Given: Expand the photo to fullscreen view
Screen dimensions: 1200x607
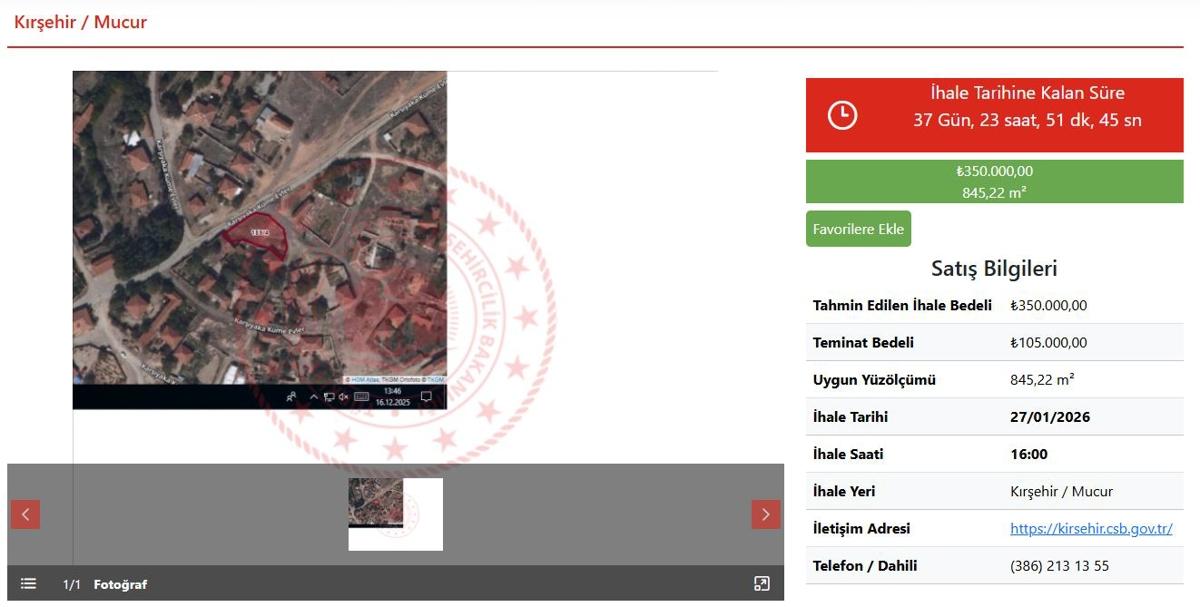Looking at the screenshot, I should click(761, 584).
